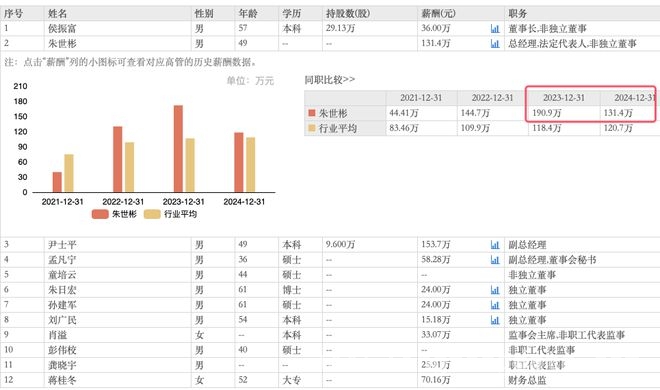Click salary value 70.16万
The height and width of the screenshot is (390, 660).
point(436,380)
